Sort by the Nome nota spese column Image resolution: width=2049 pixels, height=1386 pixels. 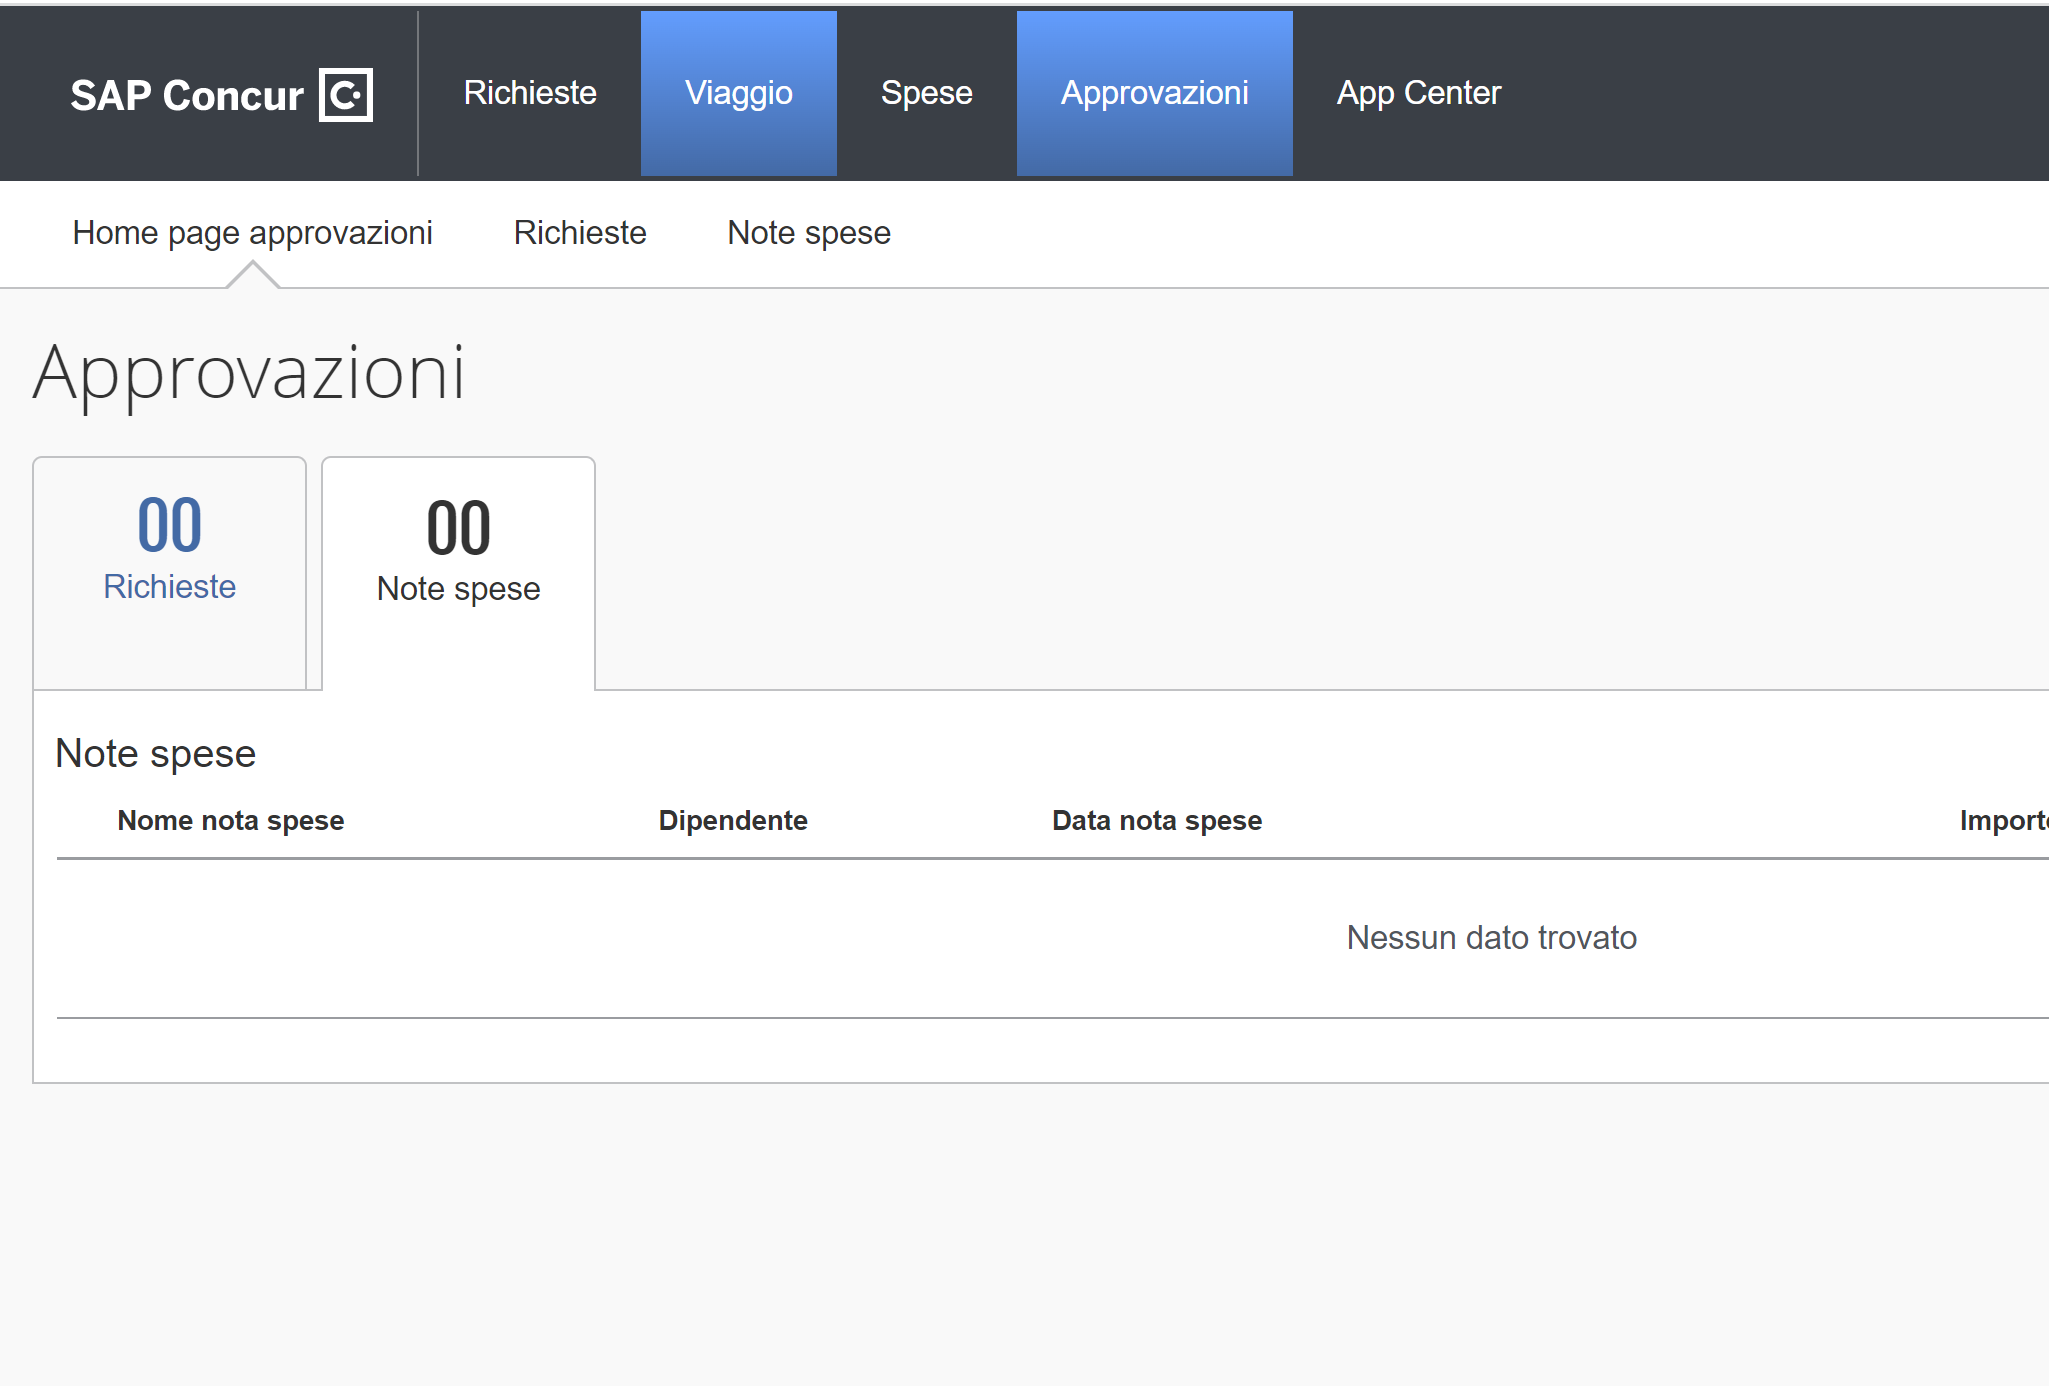click(230, 821)
